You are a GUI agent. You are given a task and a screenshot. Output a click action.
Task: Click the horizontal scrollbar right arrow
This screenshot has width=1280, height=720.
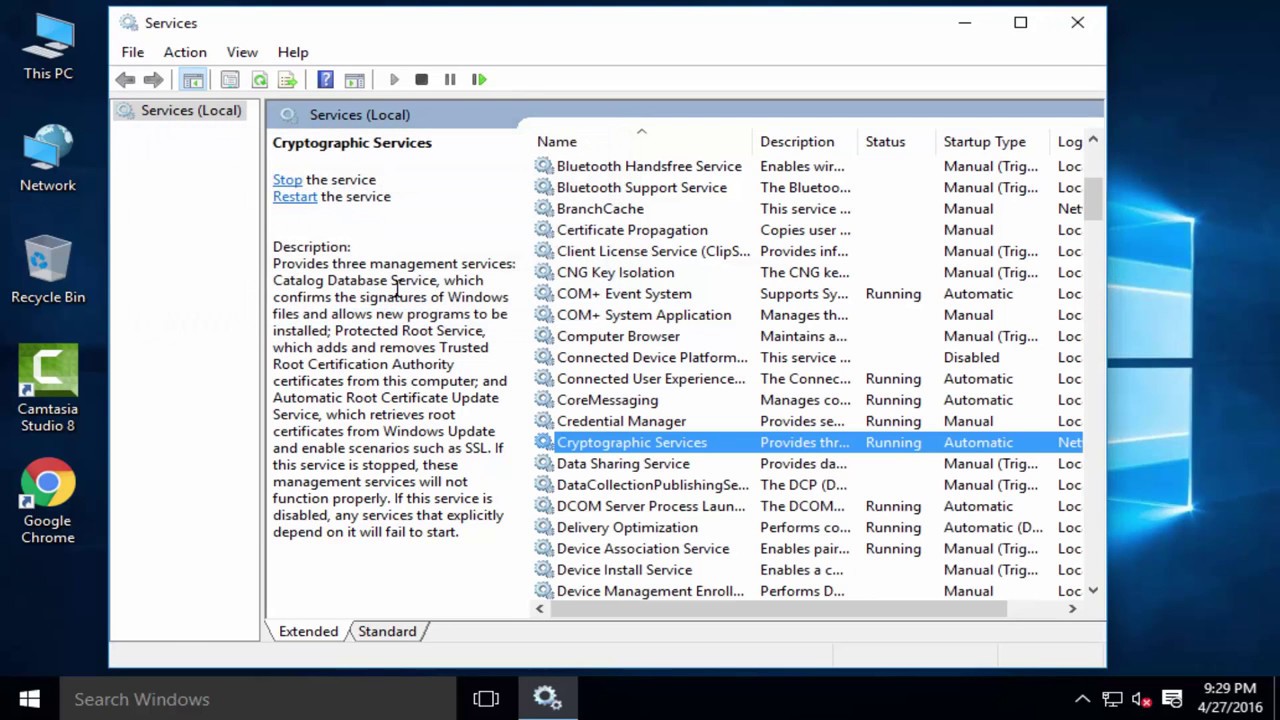pyautogui.click(x=1072, y=608)
